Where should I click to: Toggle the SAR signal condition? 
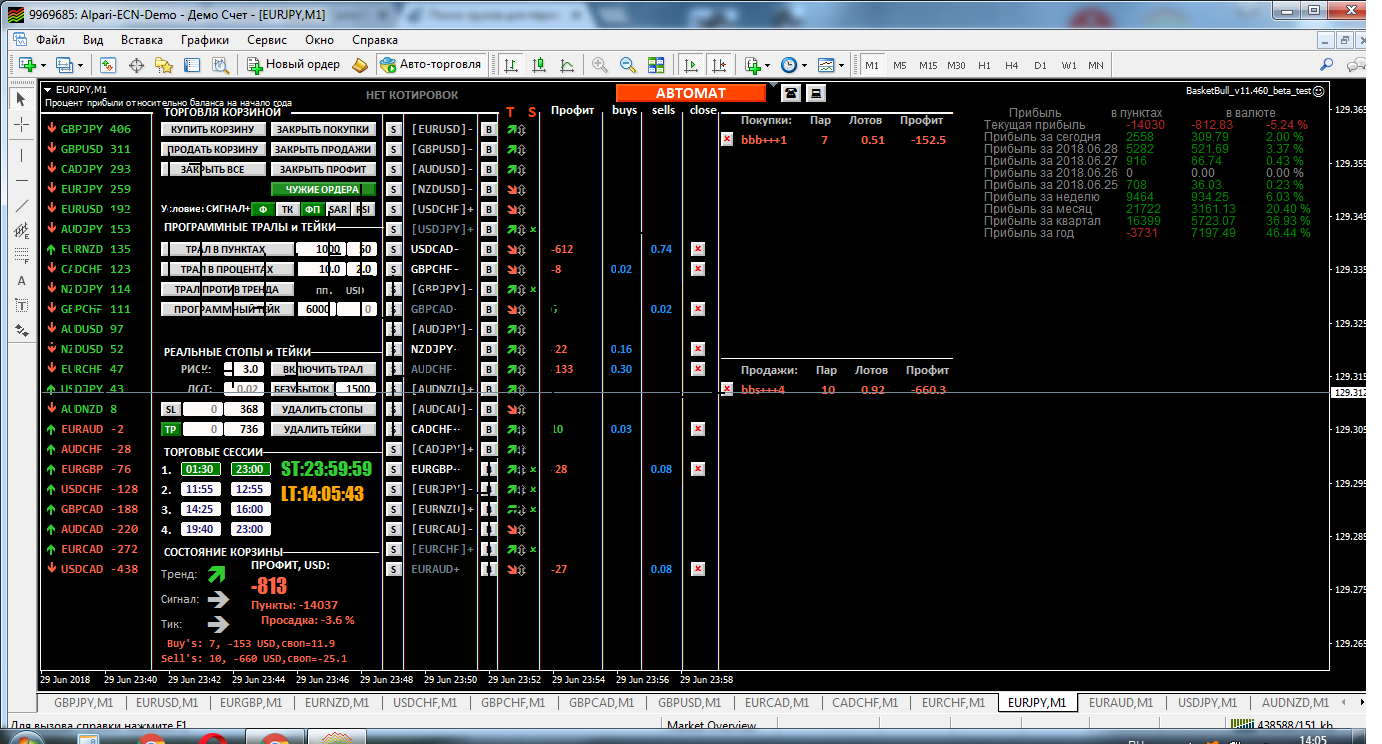[338, 209]
